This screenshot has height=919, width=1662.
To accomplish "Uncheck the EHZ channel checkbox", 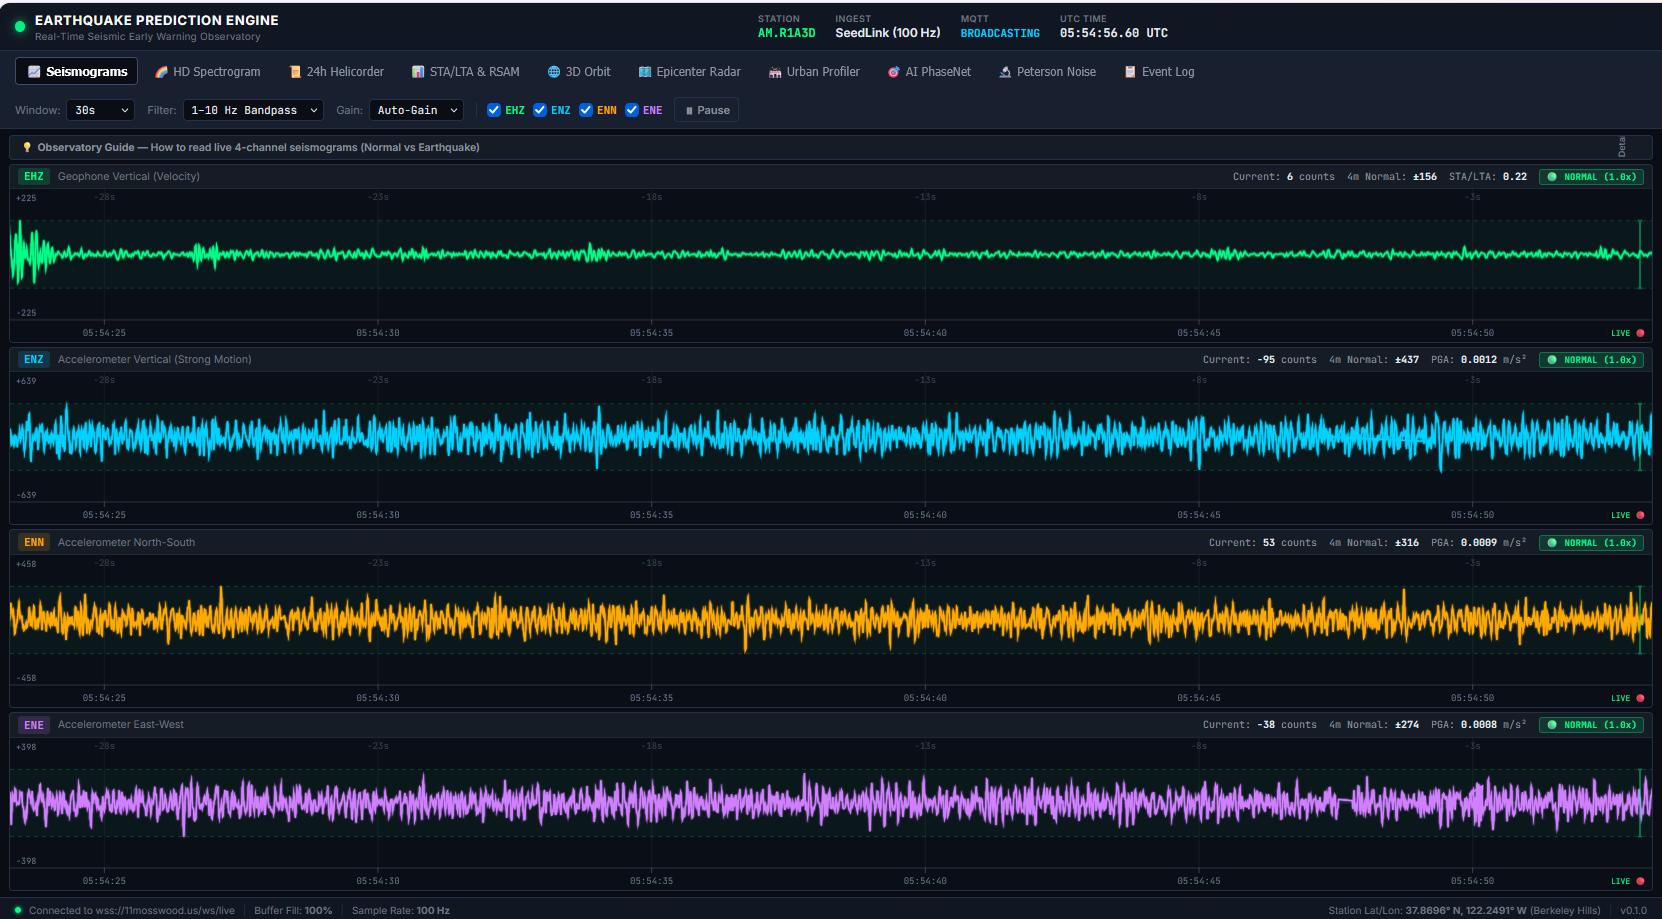I will [x=494, y=110].
